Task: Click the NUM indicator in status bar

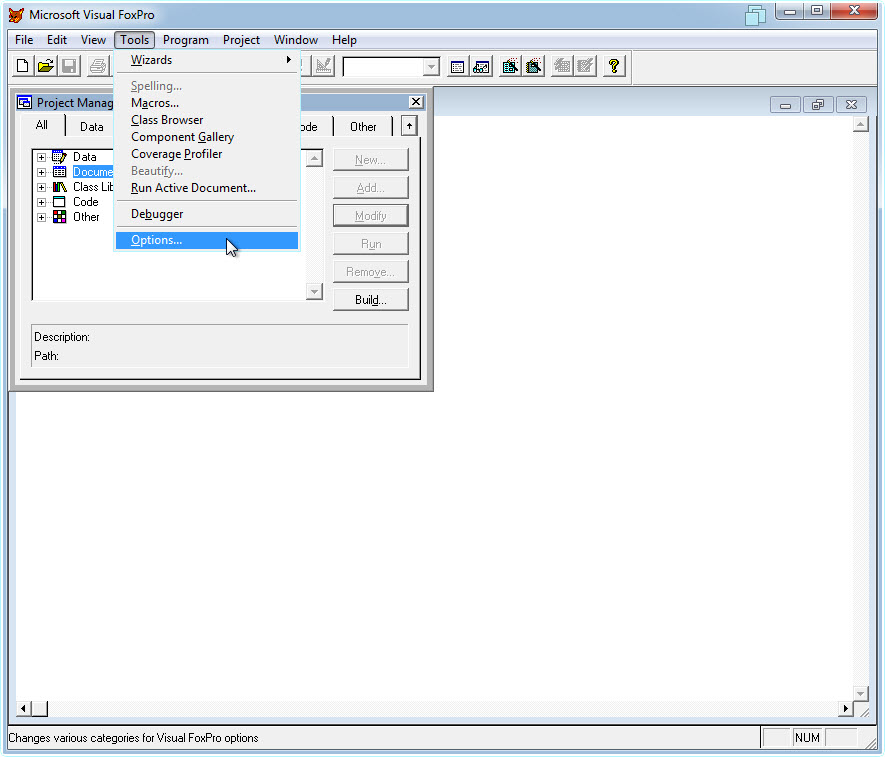Action: 807,737
